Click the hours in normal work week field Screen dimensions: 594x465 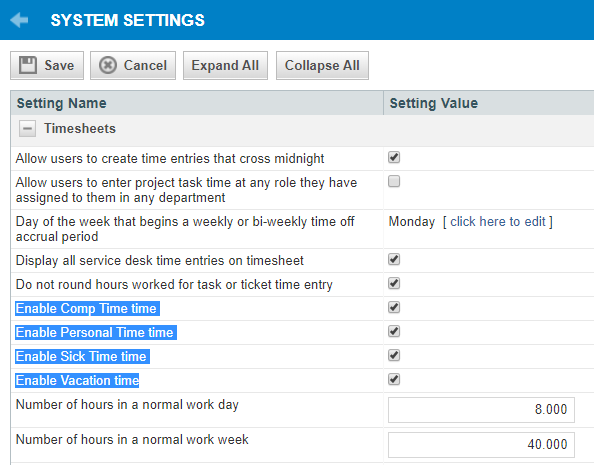coord(481,445)
